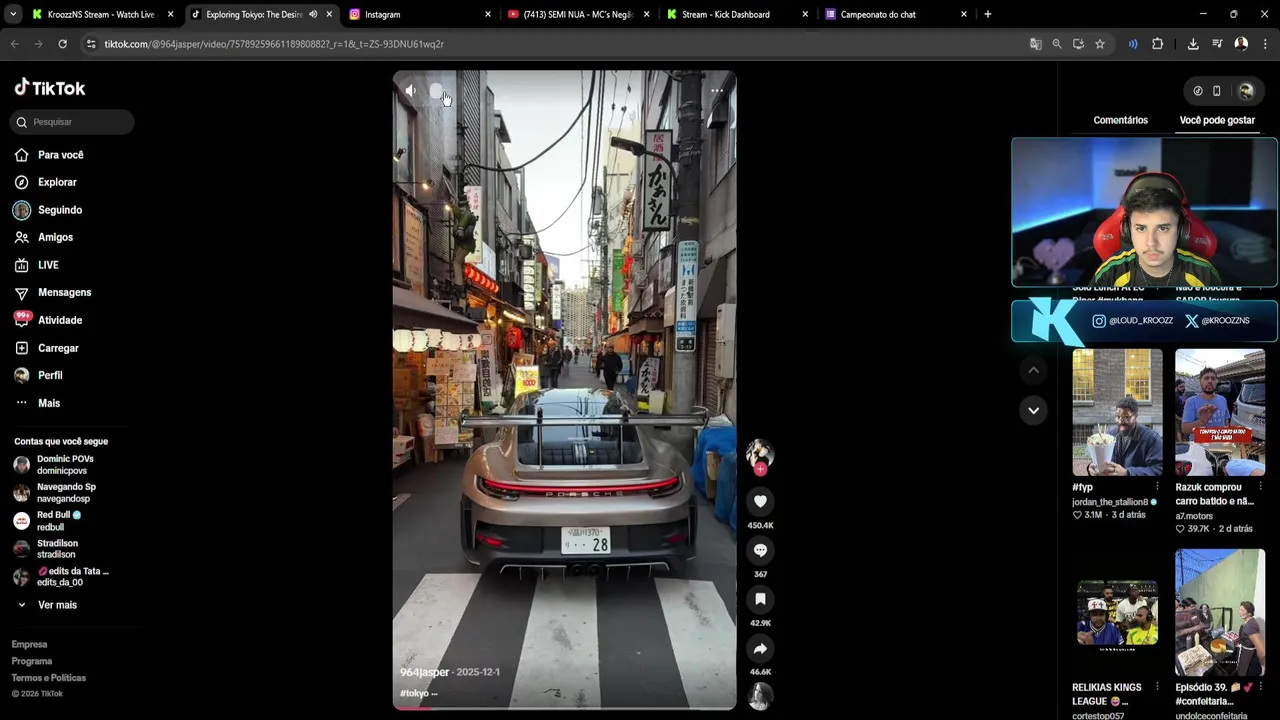Open the 964jasper creator name on the video
1280x720 pixels.
click(425, 672)
